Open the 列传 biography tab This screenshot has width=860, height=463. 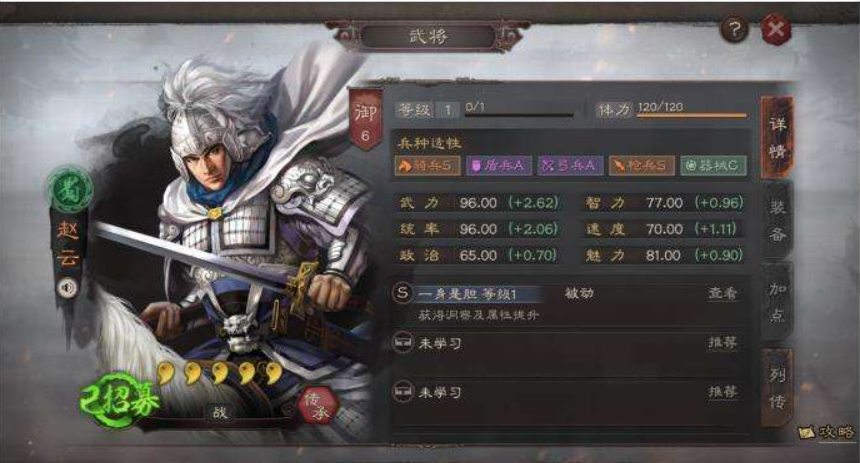pyautogui.click(x=778, y=388)
